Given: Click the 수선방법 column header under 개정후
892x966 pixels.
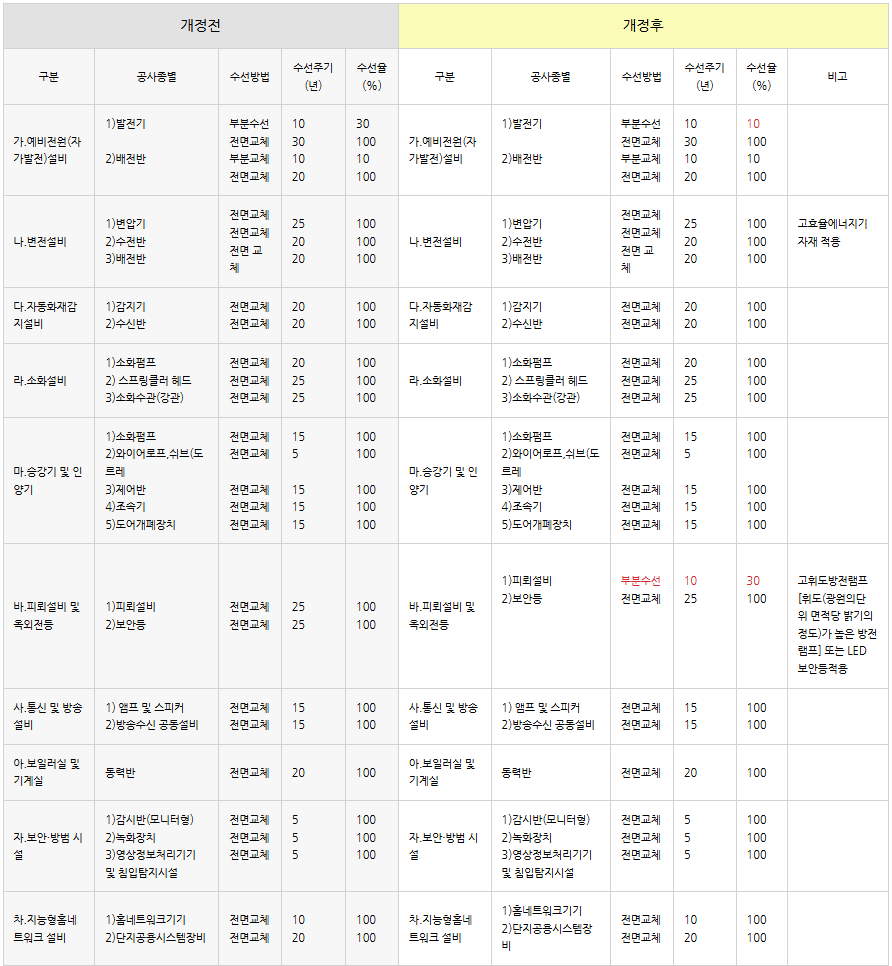Looking at the screenshot, I should [x=641, y=76].
